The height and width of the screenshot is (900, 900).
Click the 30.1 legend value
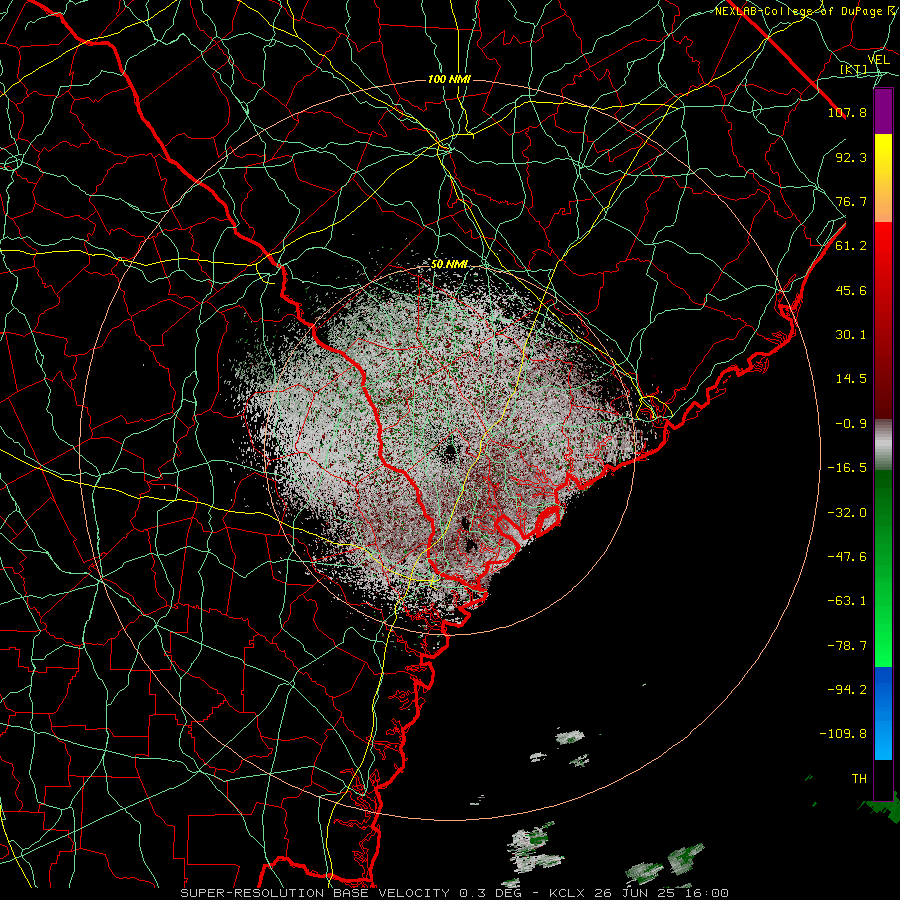pyautogui.click(x=851, y=335)
